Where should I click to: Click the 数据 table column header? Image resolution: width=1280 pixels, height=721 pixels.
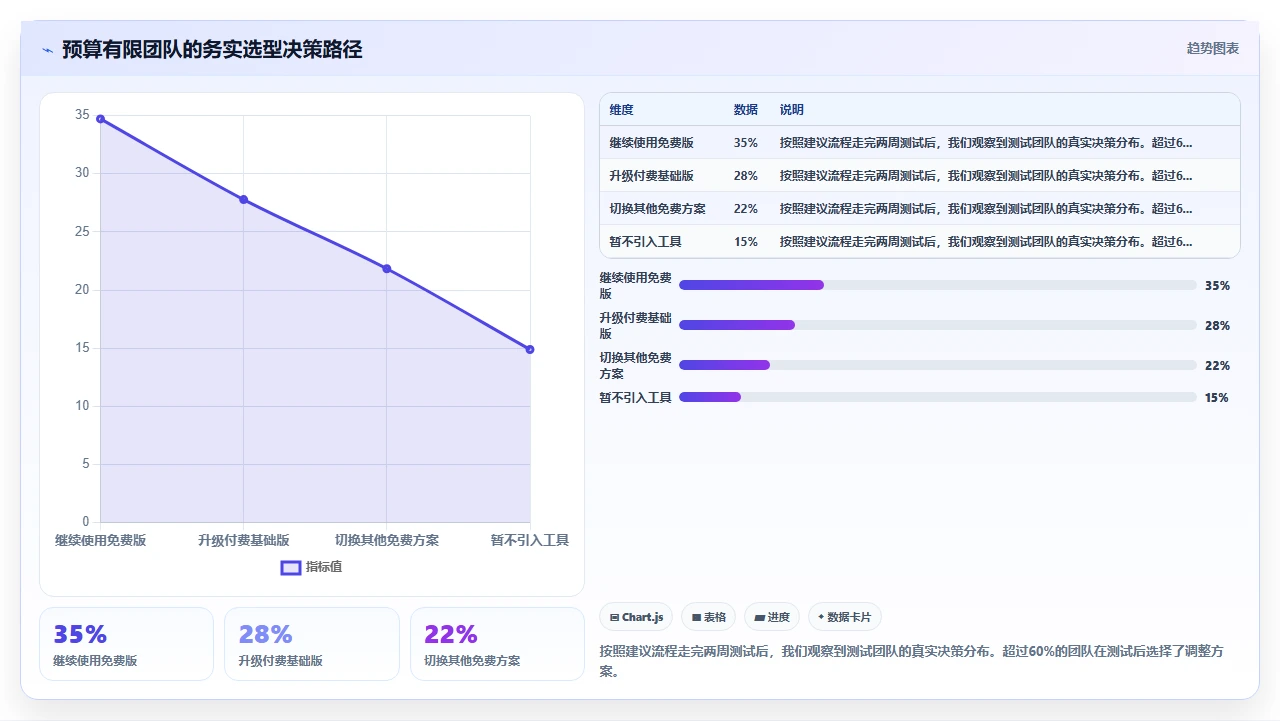point(745,110)
